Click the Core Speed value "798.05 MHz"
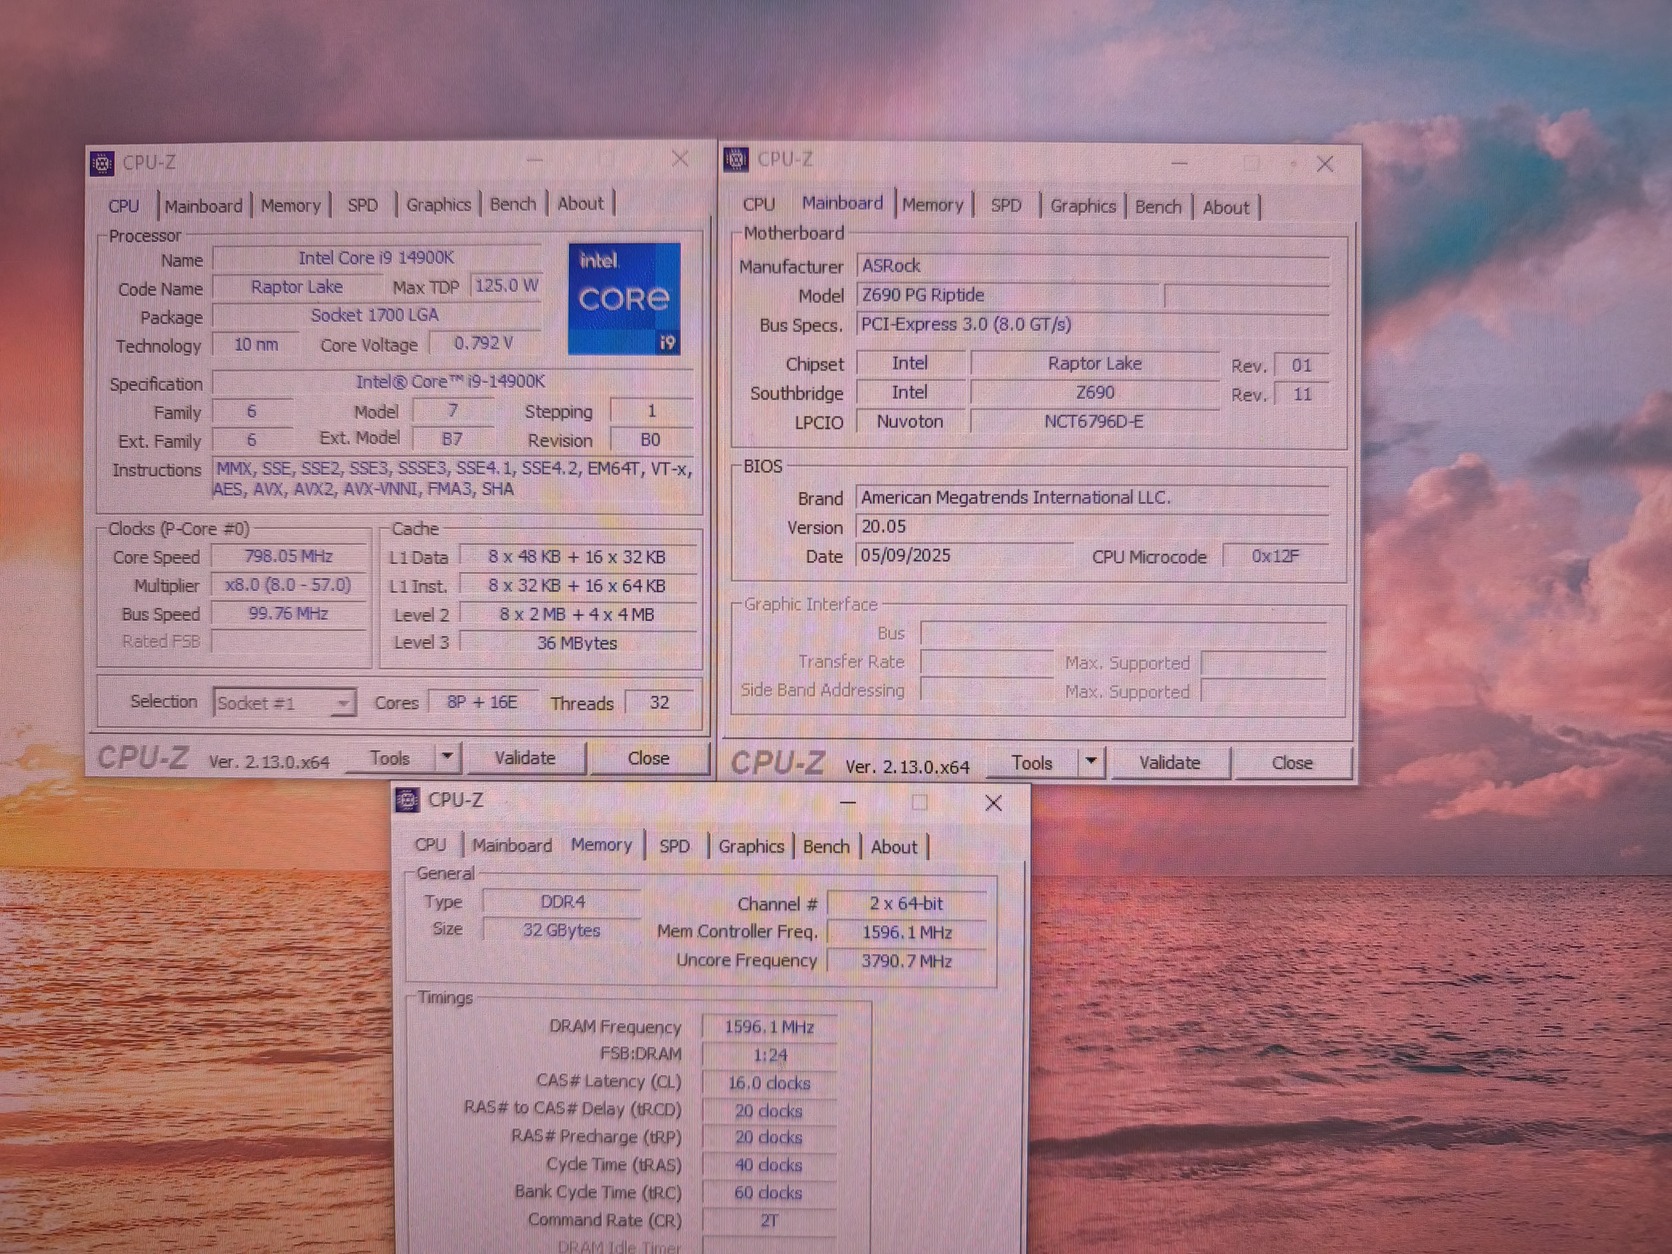The image size is (1672, 1254). (288, 556)
